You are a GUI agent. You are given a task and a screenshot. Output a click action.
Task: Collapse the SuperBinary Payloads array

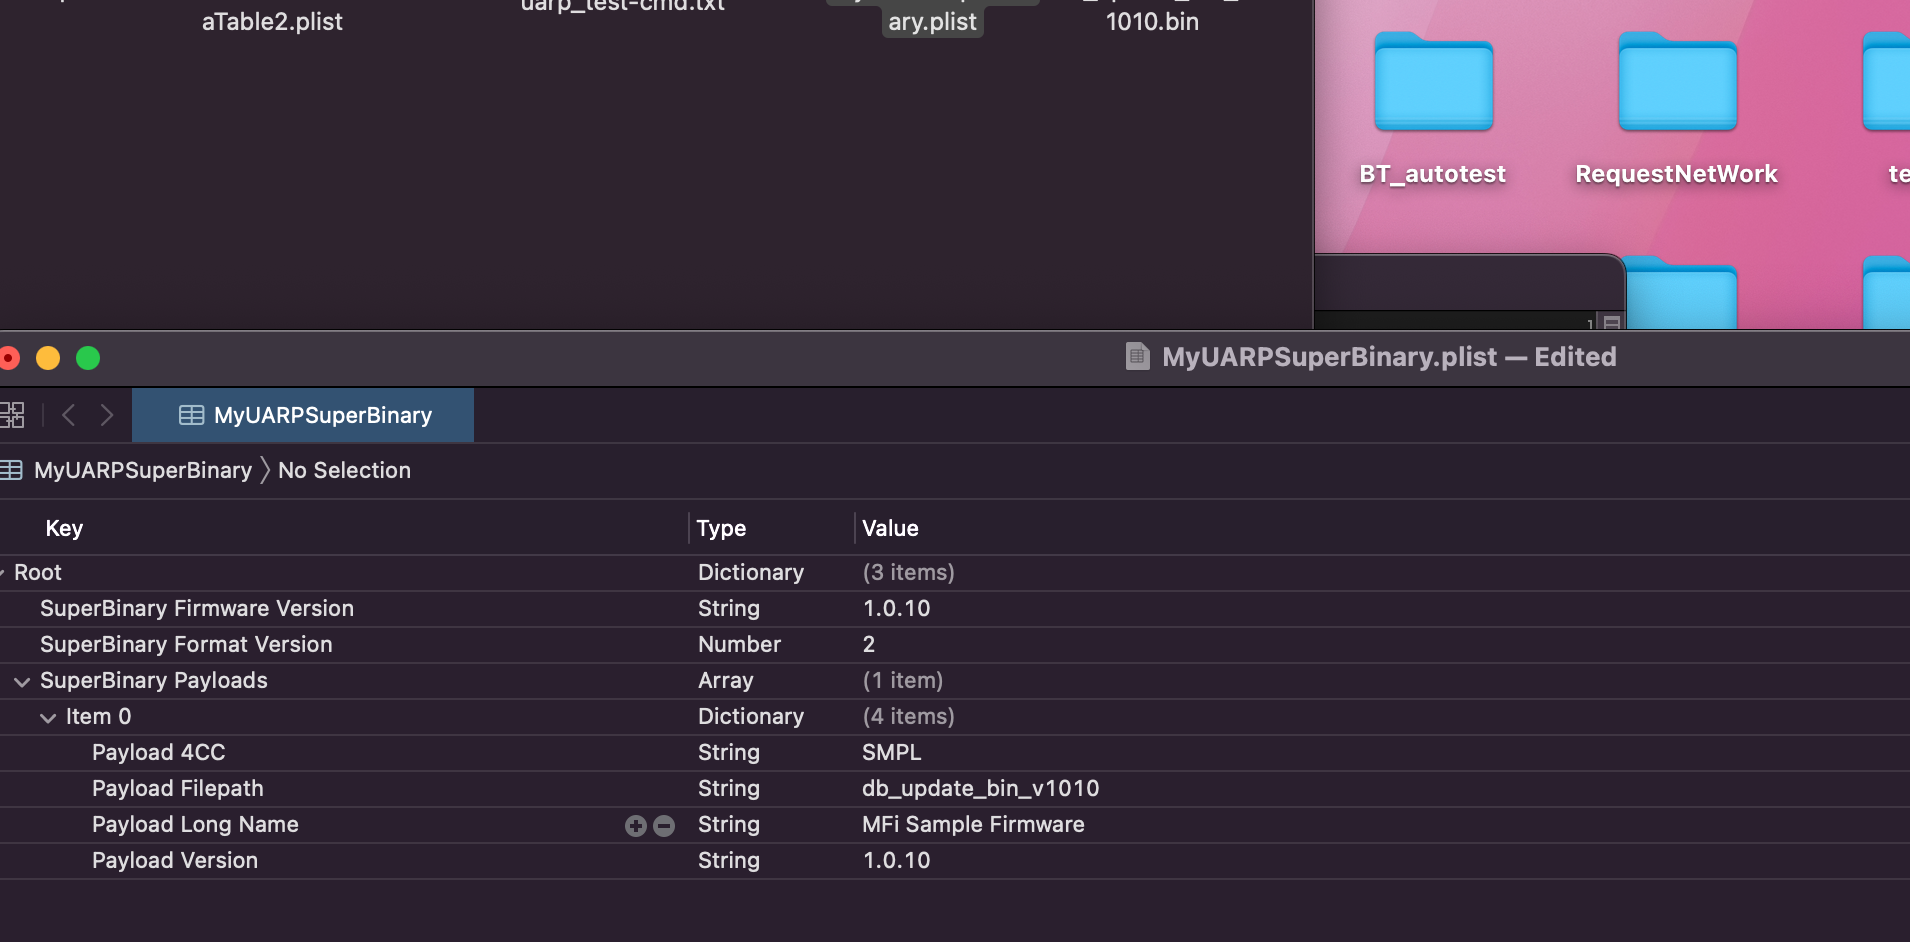click(x=22, y=681)
